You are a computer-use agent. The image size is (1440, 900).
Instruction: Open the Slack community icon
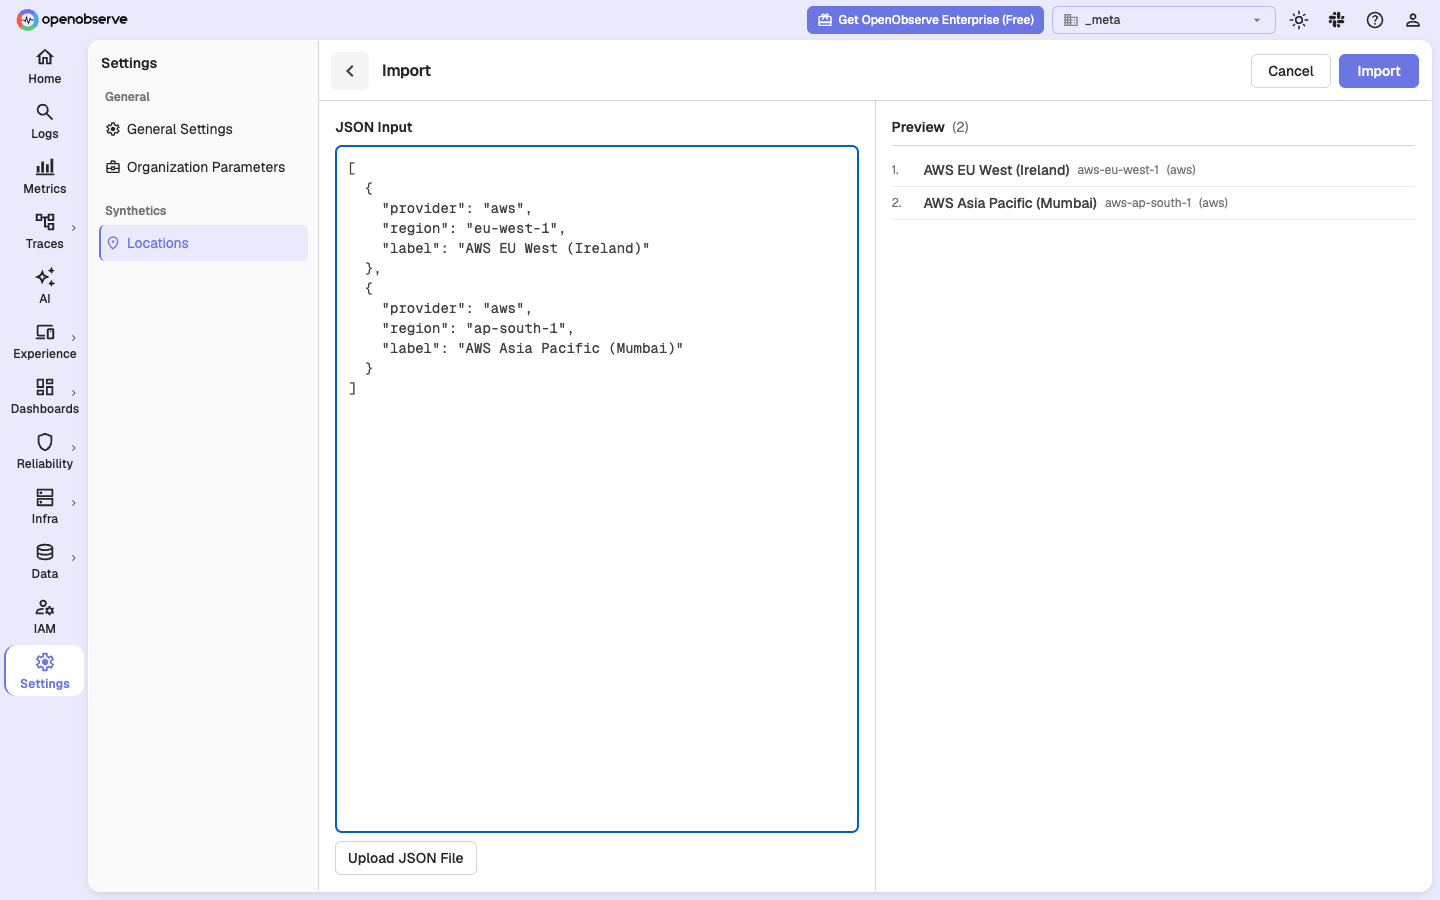click(x=1337, y=20)
